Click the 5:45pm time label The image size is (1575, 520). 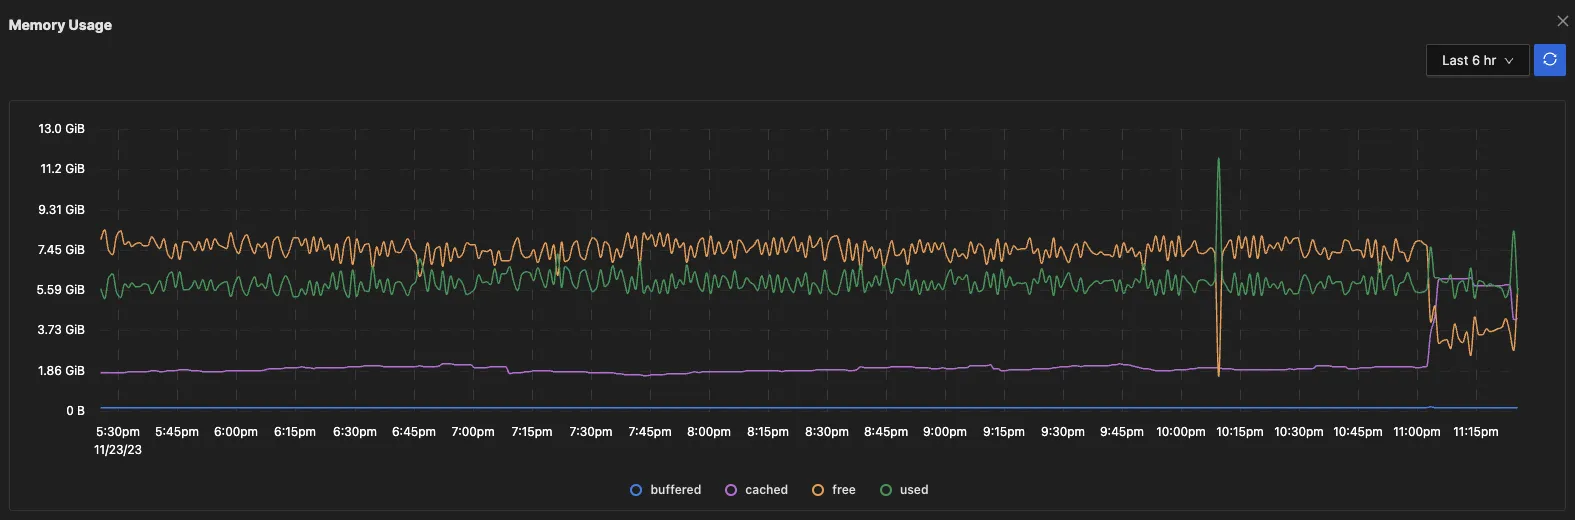tap(177, 432)
